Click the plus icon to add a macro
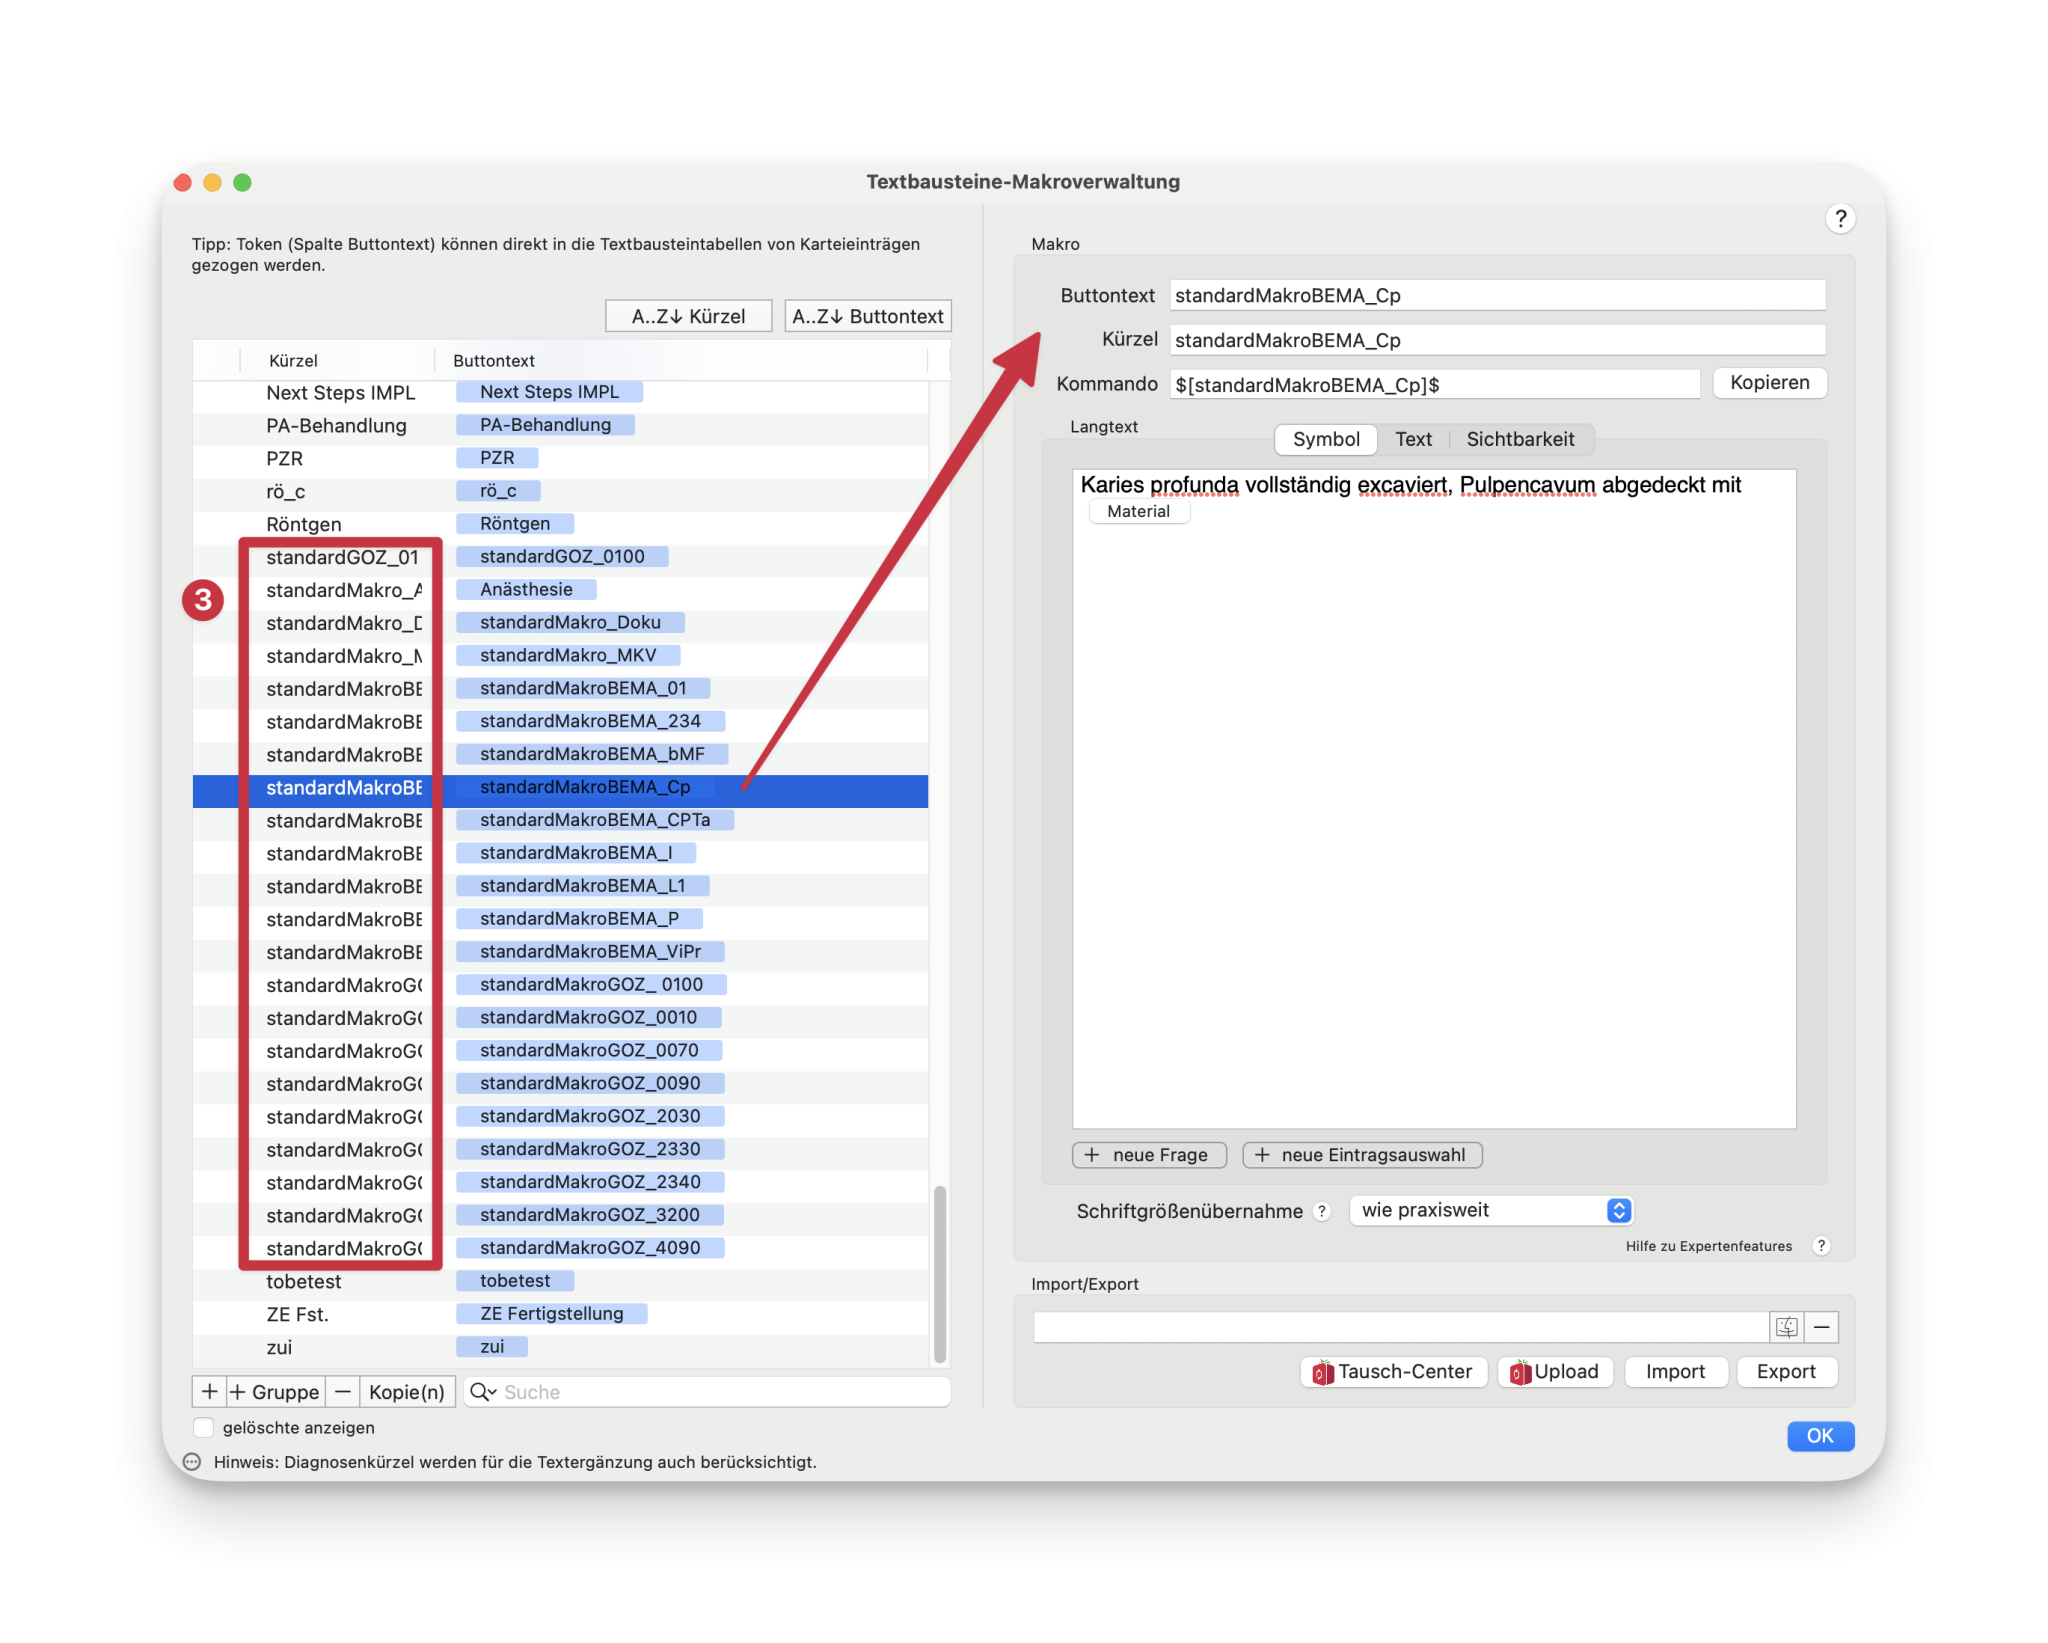 point(209,1392)
